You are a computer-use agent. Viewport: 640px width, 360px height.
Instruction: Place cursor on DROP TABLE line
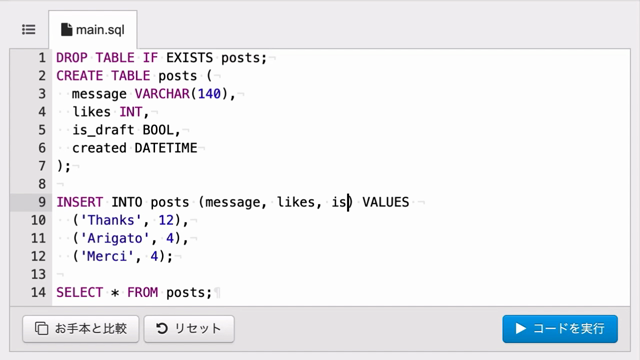[x=162, y=58]
